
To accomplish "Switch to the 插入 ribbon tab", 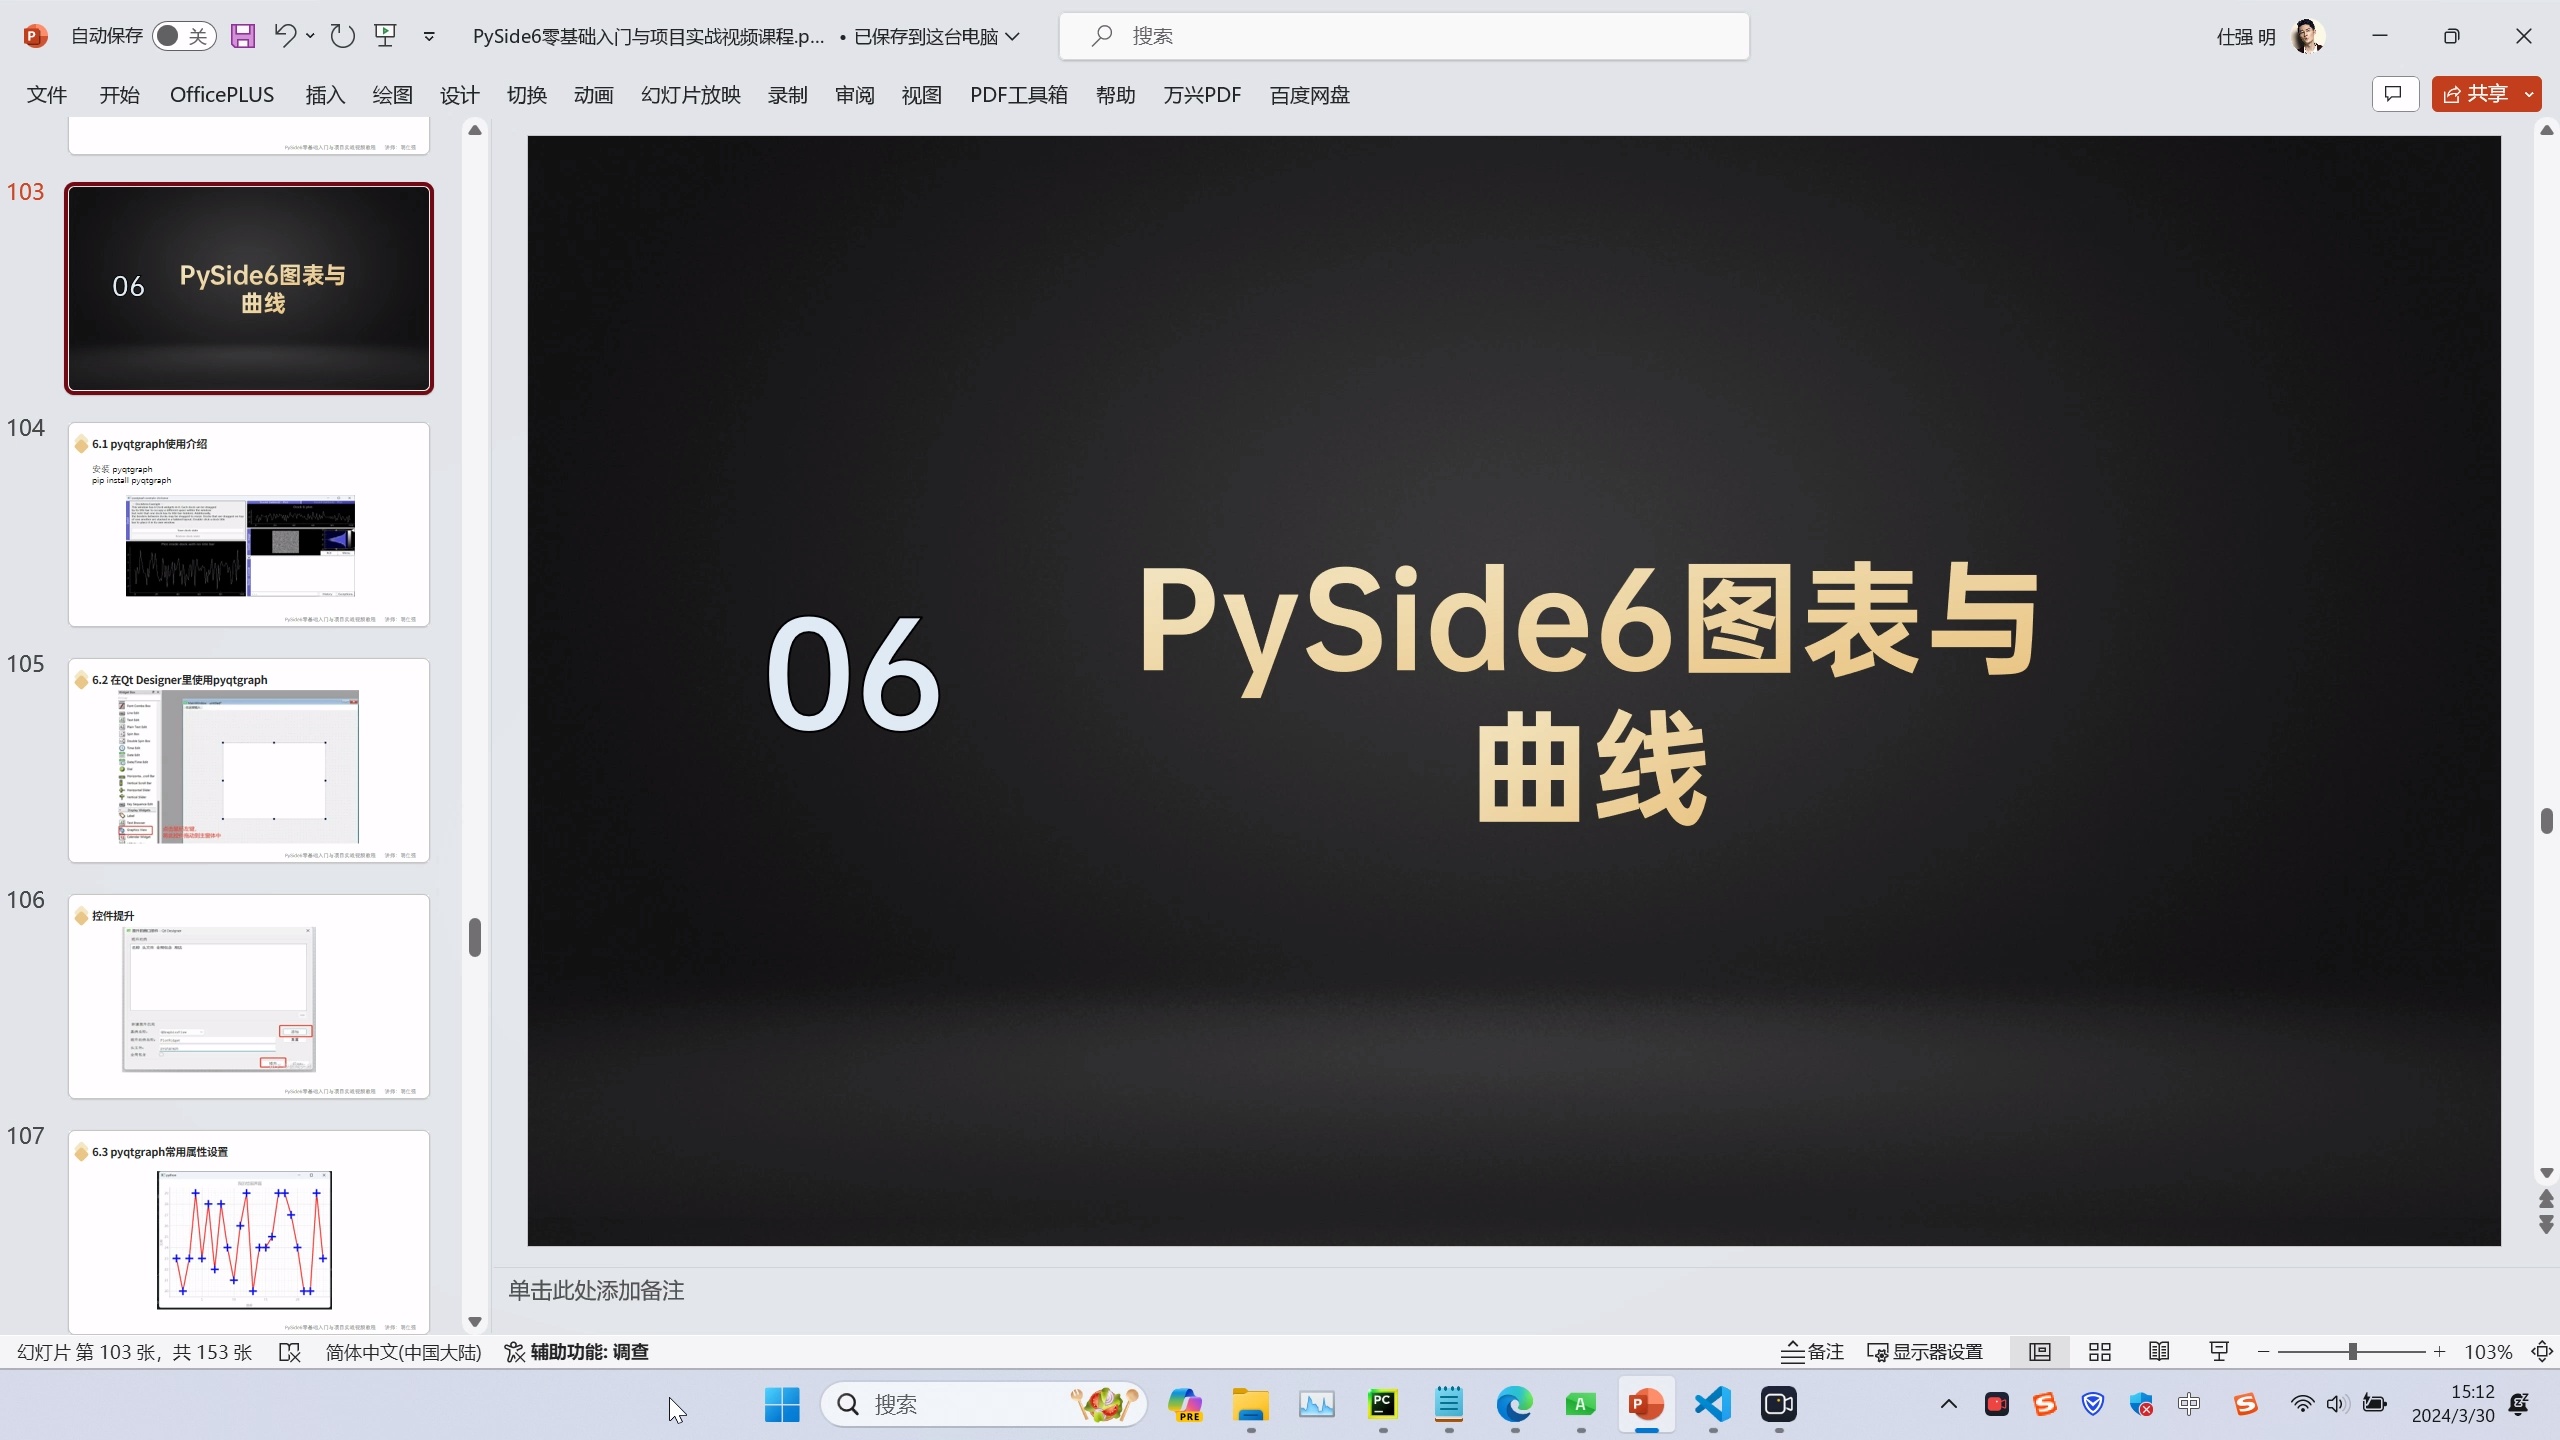I will click(x=324, y=94).
